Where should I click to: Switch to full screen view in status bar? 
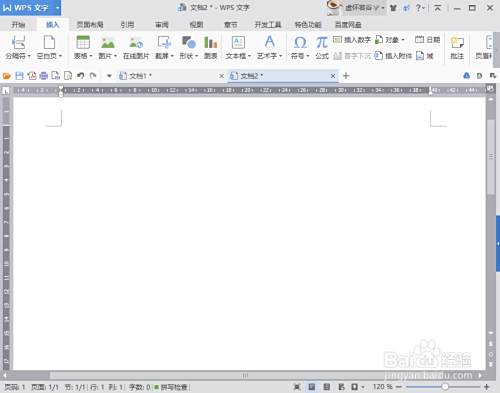coord(297,387)
